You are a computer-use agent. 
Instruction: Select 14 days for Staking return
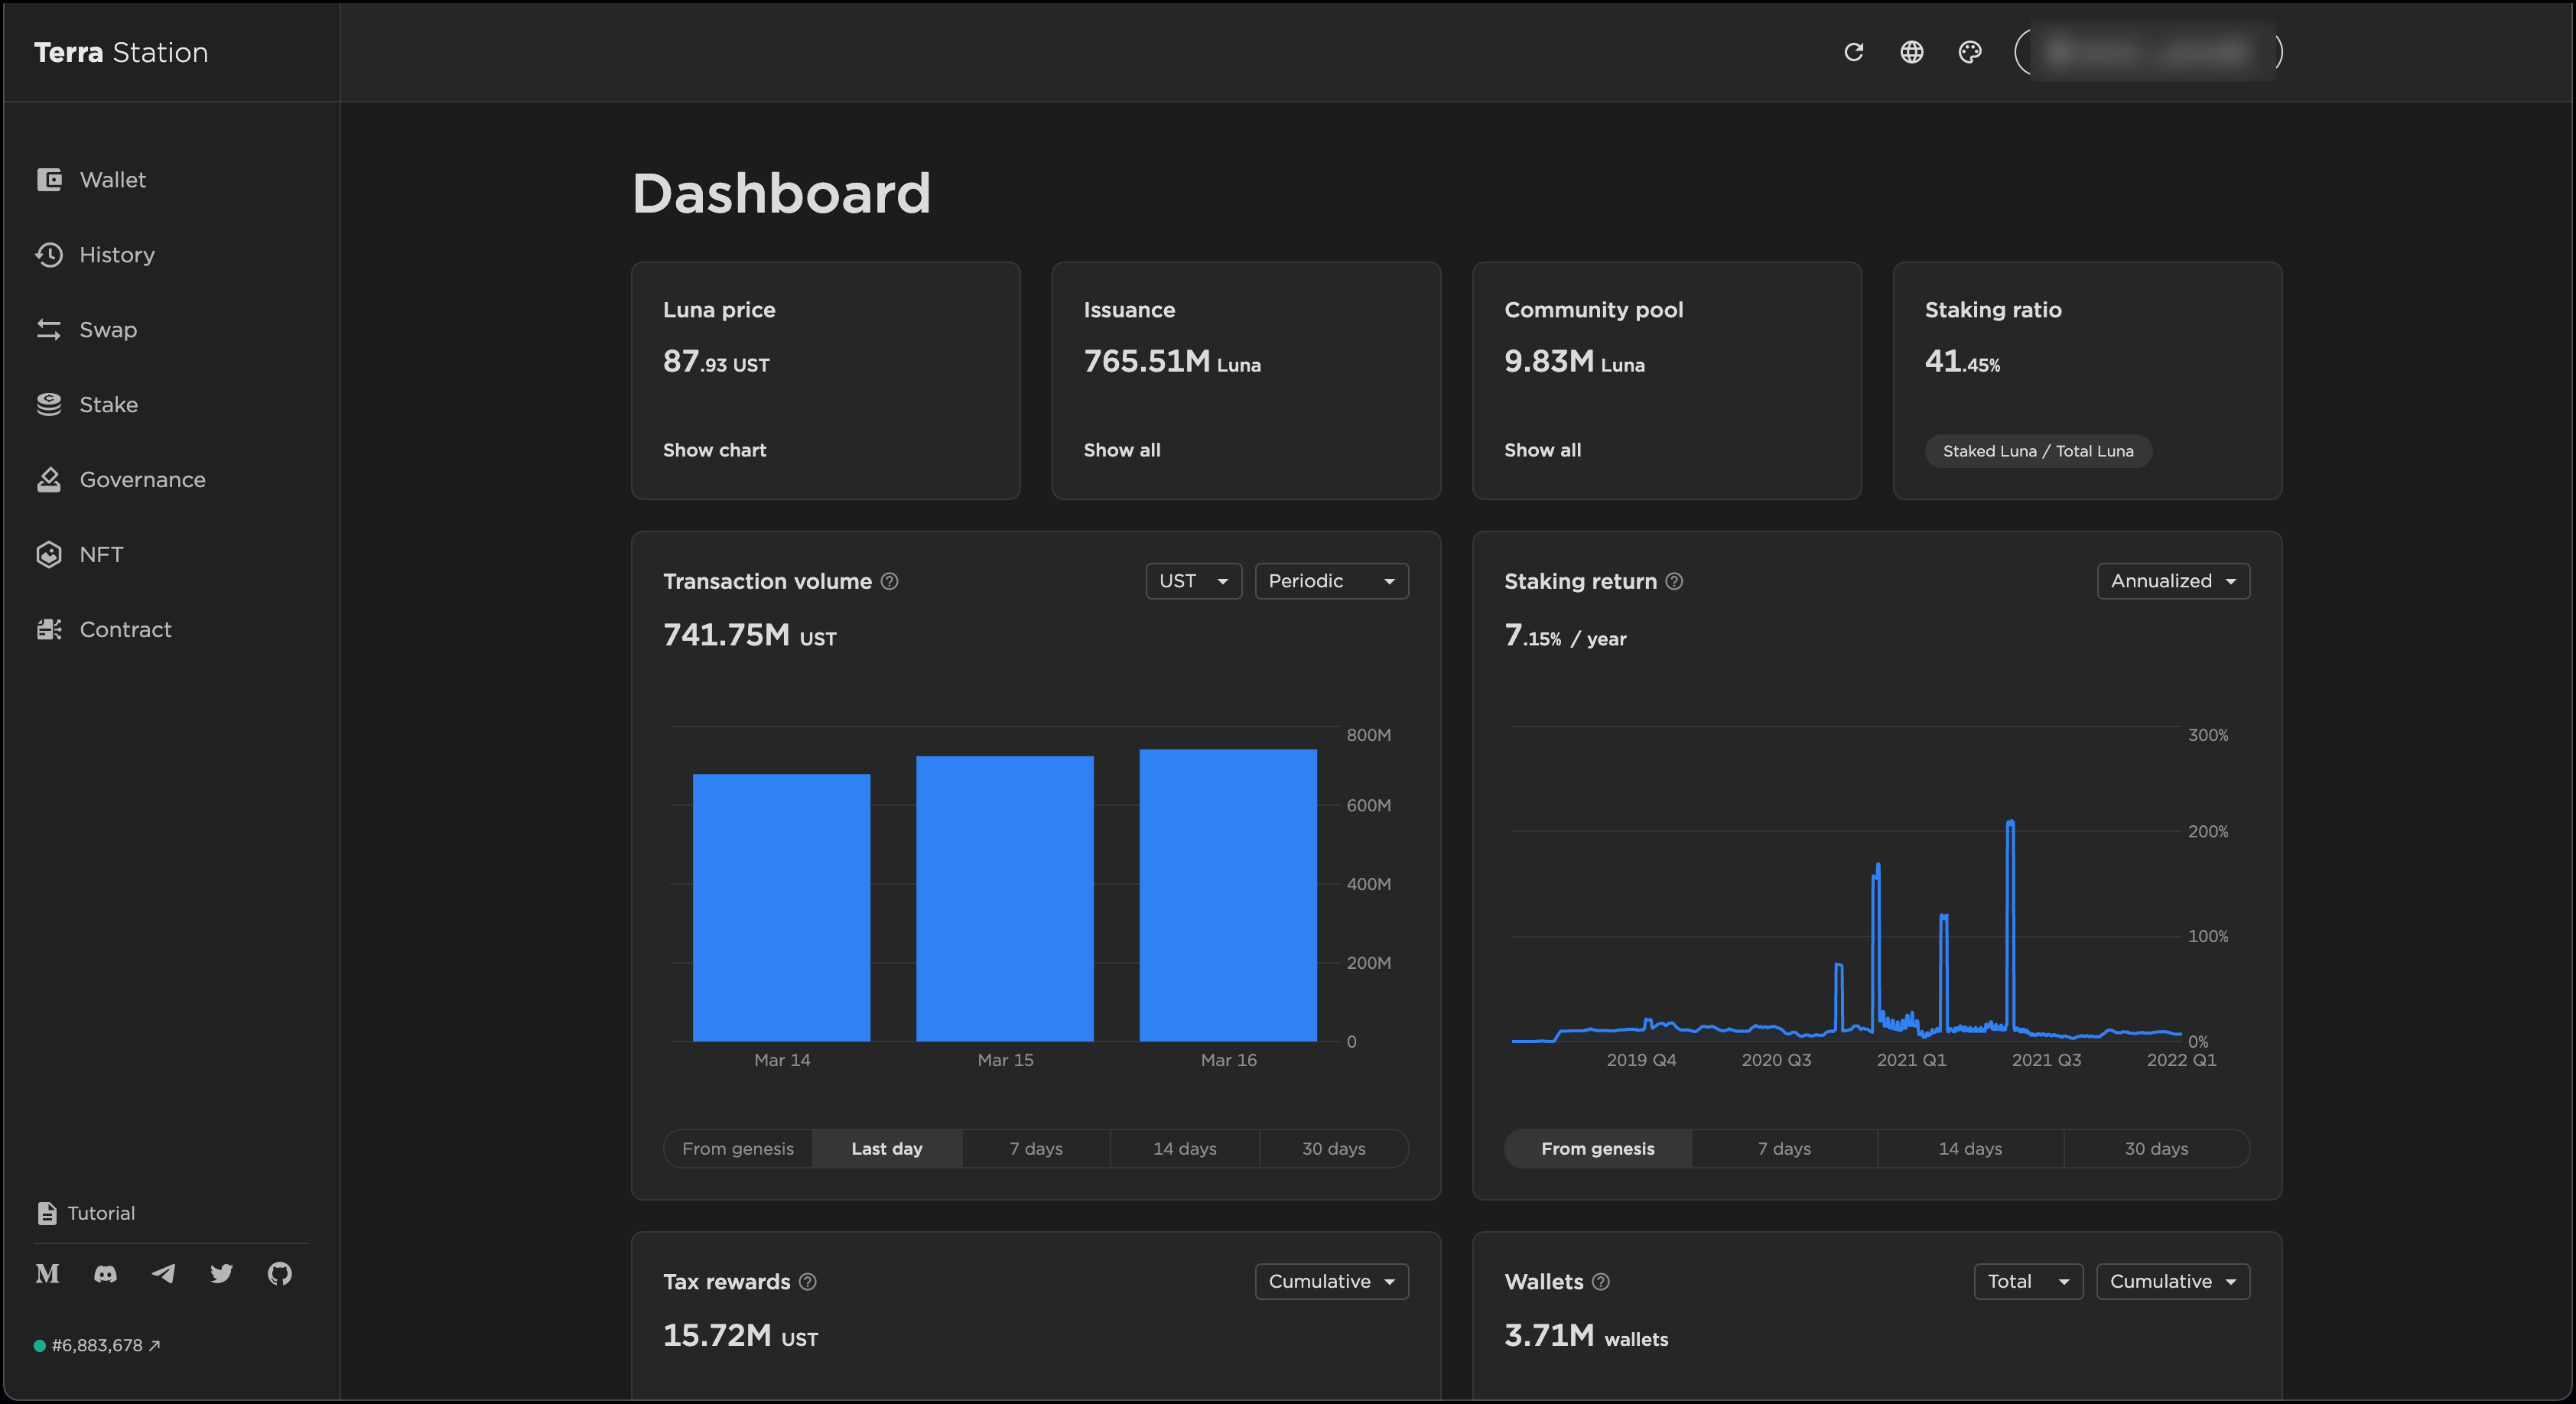point(1971,1148)
